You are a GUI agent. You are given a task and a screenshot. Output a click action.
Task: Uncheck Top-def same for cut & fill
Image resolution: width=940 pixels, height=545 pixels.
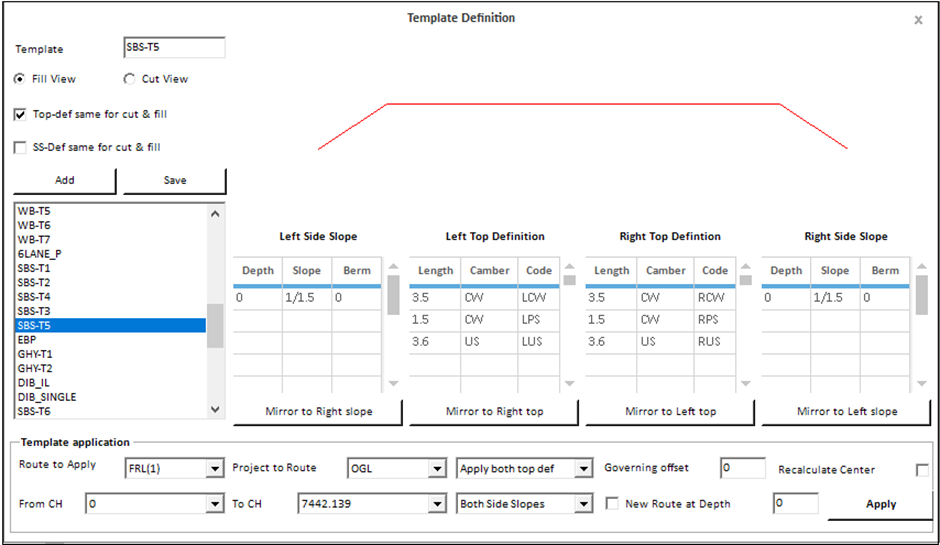point(20,114)
